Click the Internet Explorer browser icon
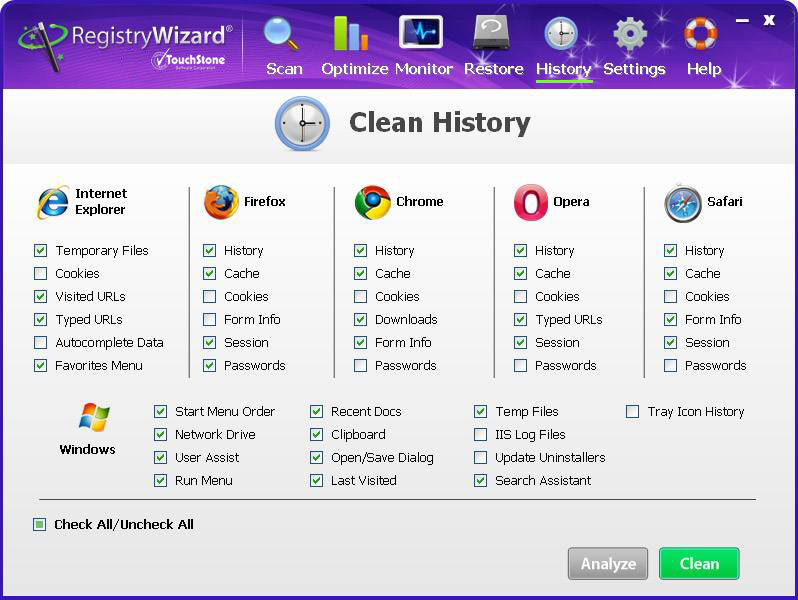 [53, 202]
